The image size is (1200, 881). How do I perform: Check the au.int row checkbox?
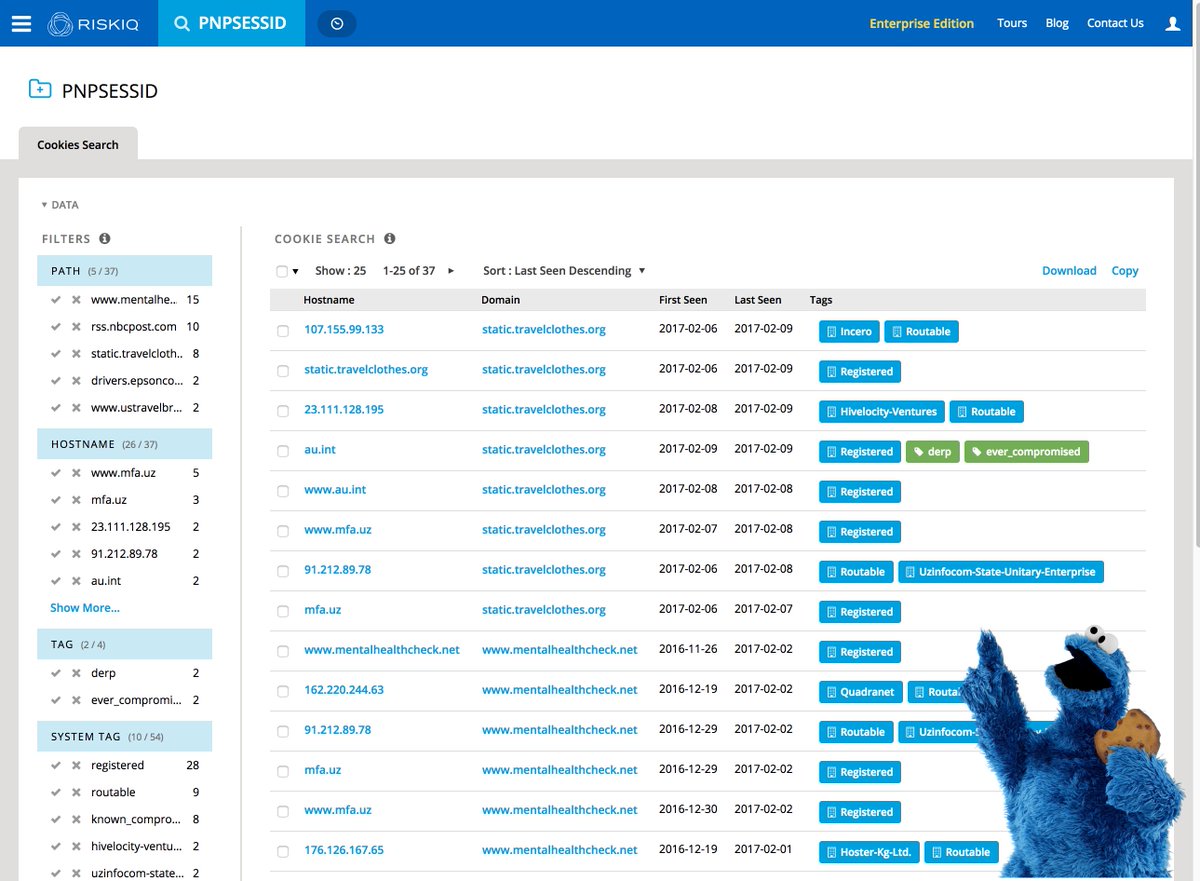pos(283,451)
